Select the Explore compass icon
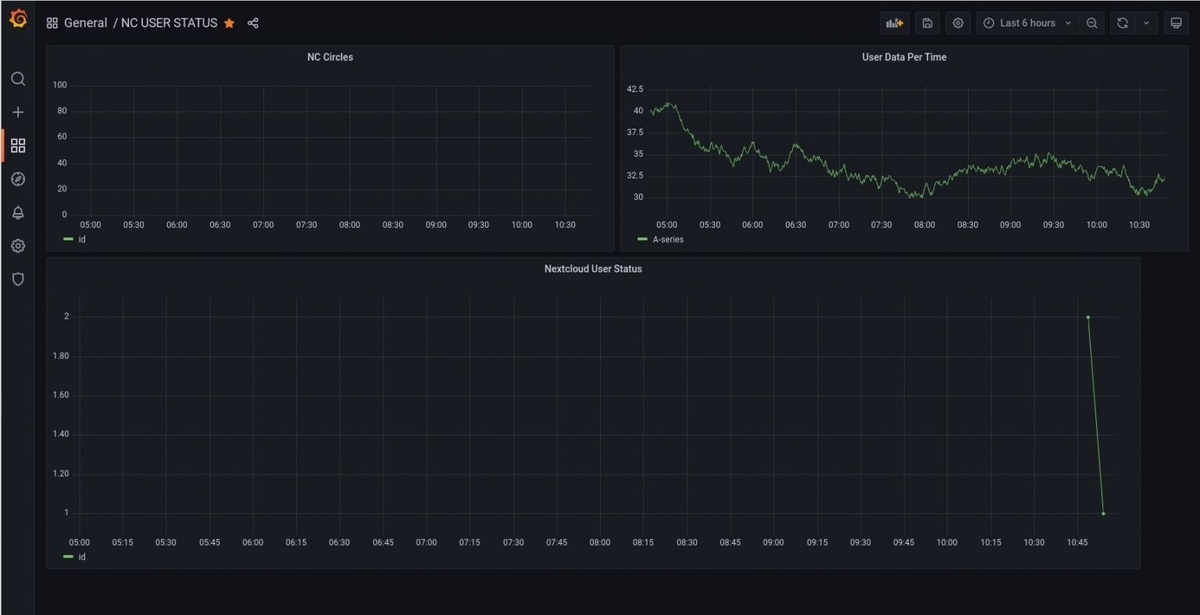The image size is (1200, 615). tap(17, 178)
